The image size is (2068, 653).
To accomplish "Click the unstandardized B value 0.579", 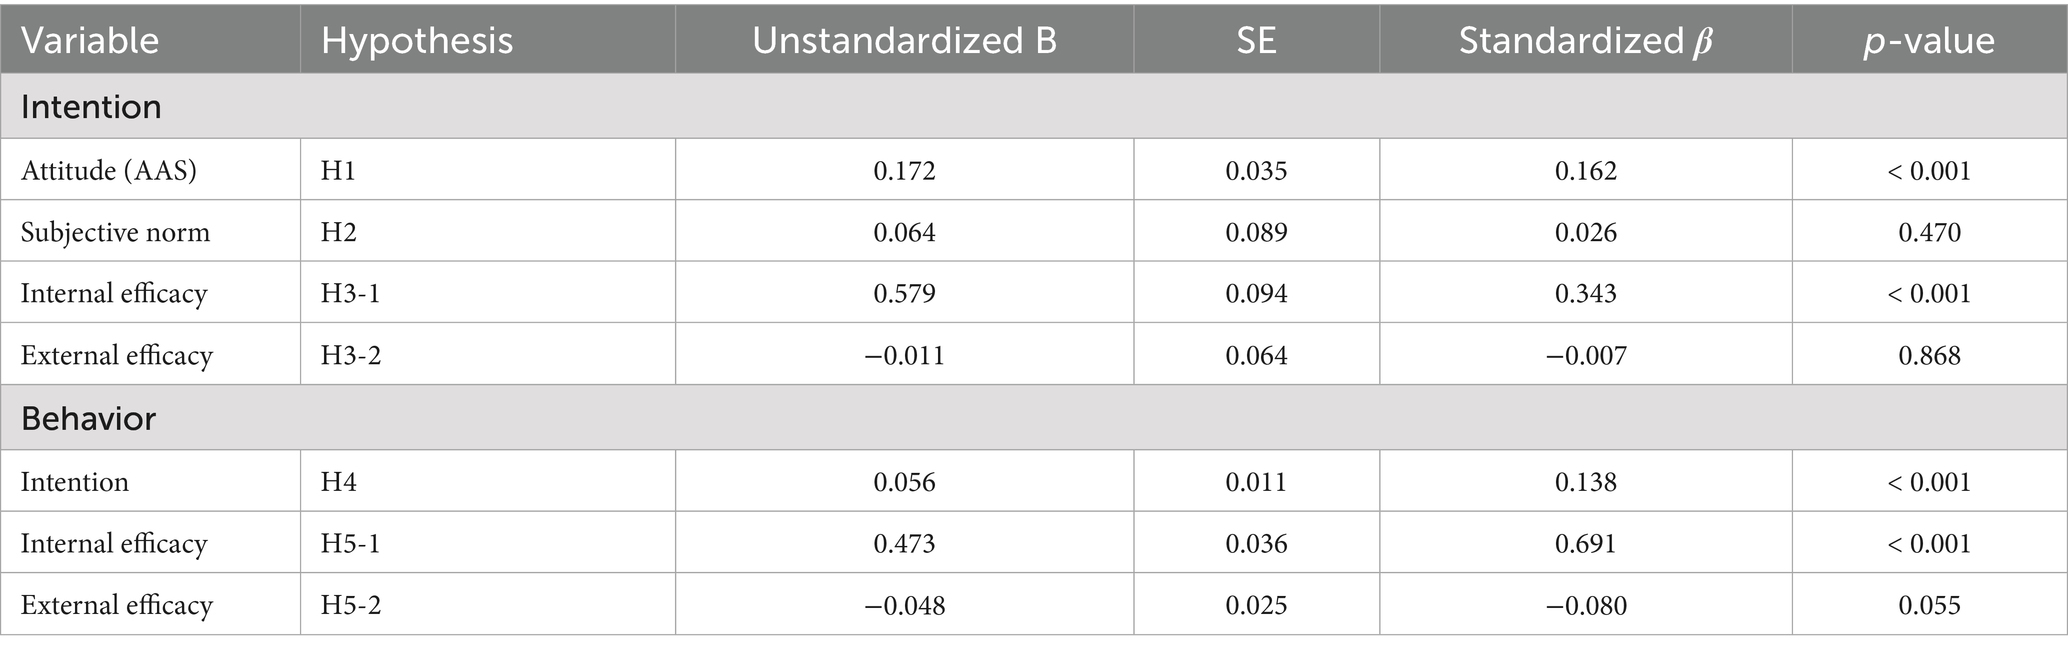I will 904,294.
